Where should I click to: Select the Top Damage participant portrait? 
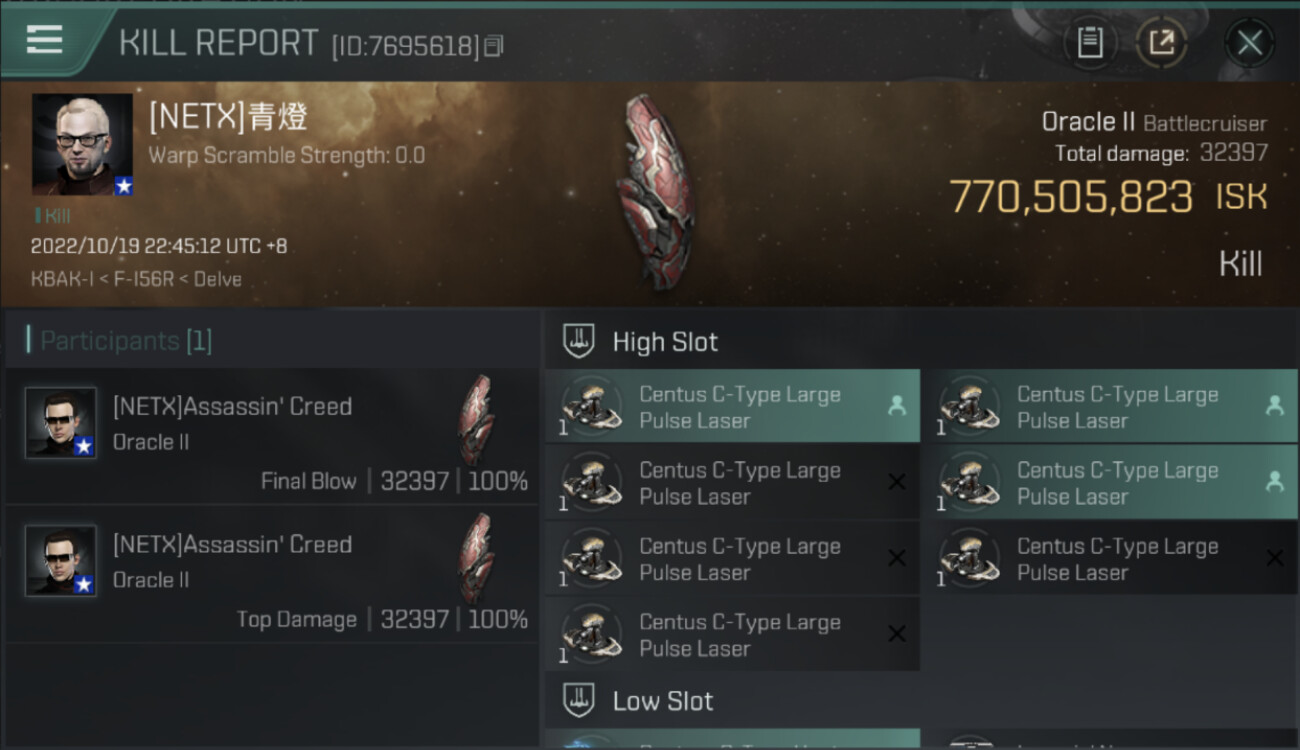(x=61, y=560)
